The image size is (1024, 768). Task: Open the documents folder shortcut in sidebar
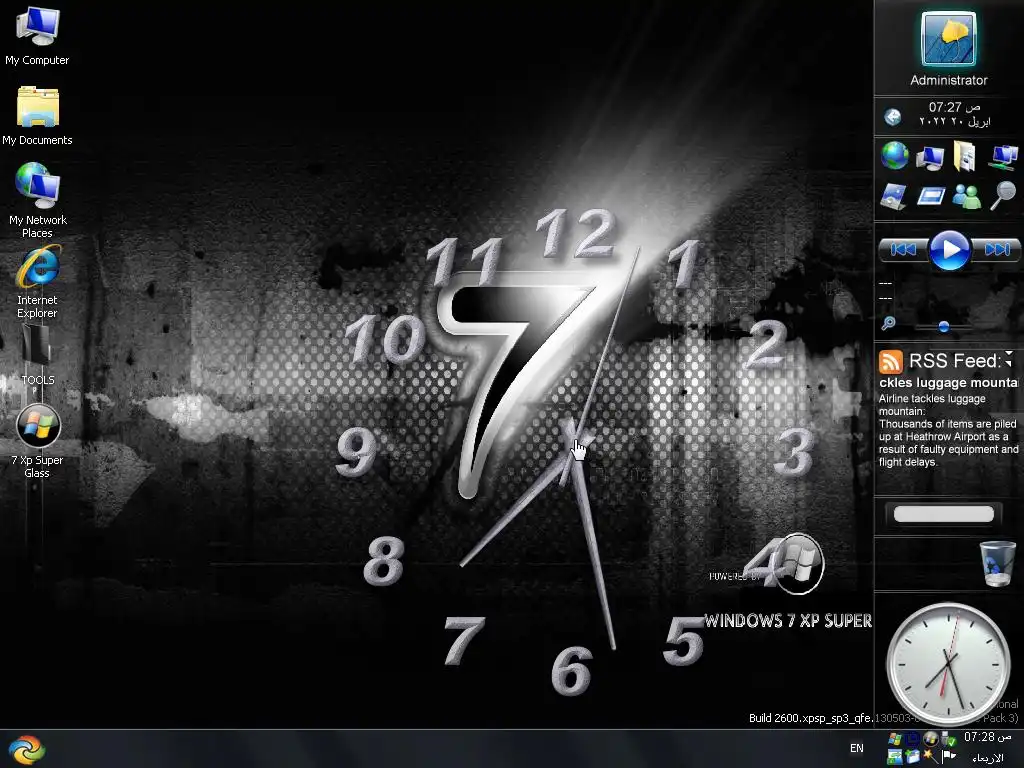click(965, 157)
